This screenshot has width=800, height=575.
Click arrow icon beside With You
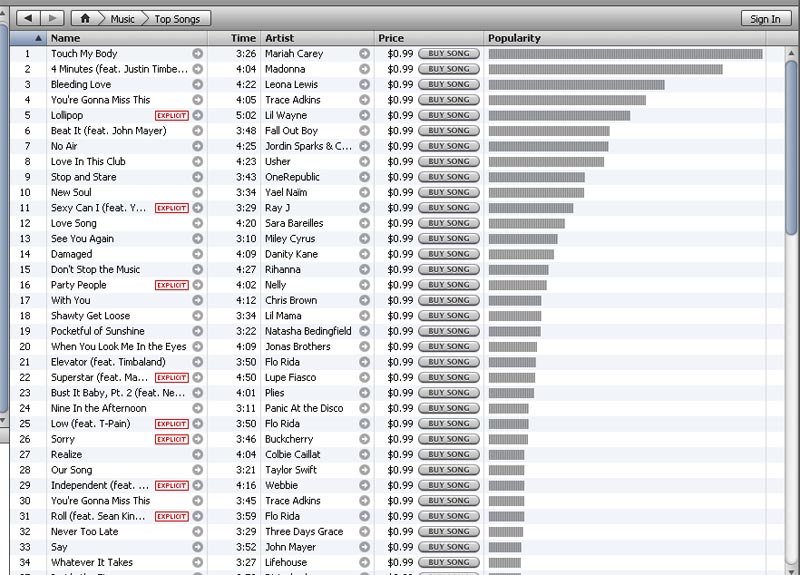(x=197, y=300)
